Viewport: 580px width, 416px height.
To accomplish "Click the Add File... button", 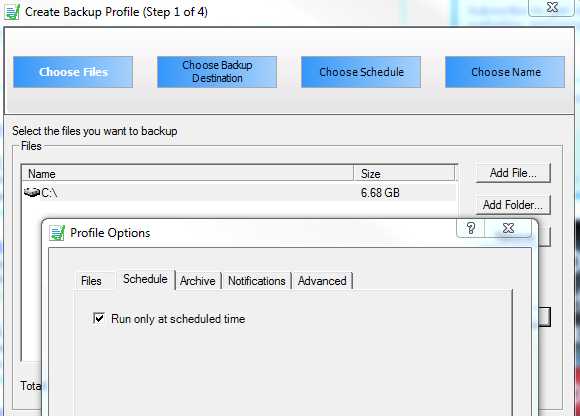I will coord(513,173).
